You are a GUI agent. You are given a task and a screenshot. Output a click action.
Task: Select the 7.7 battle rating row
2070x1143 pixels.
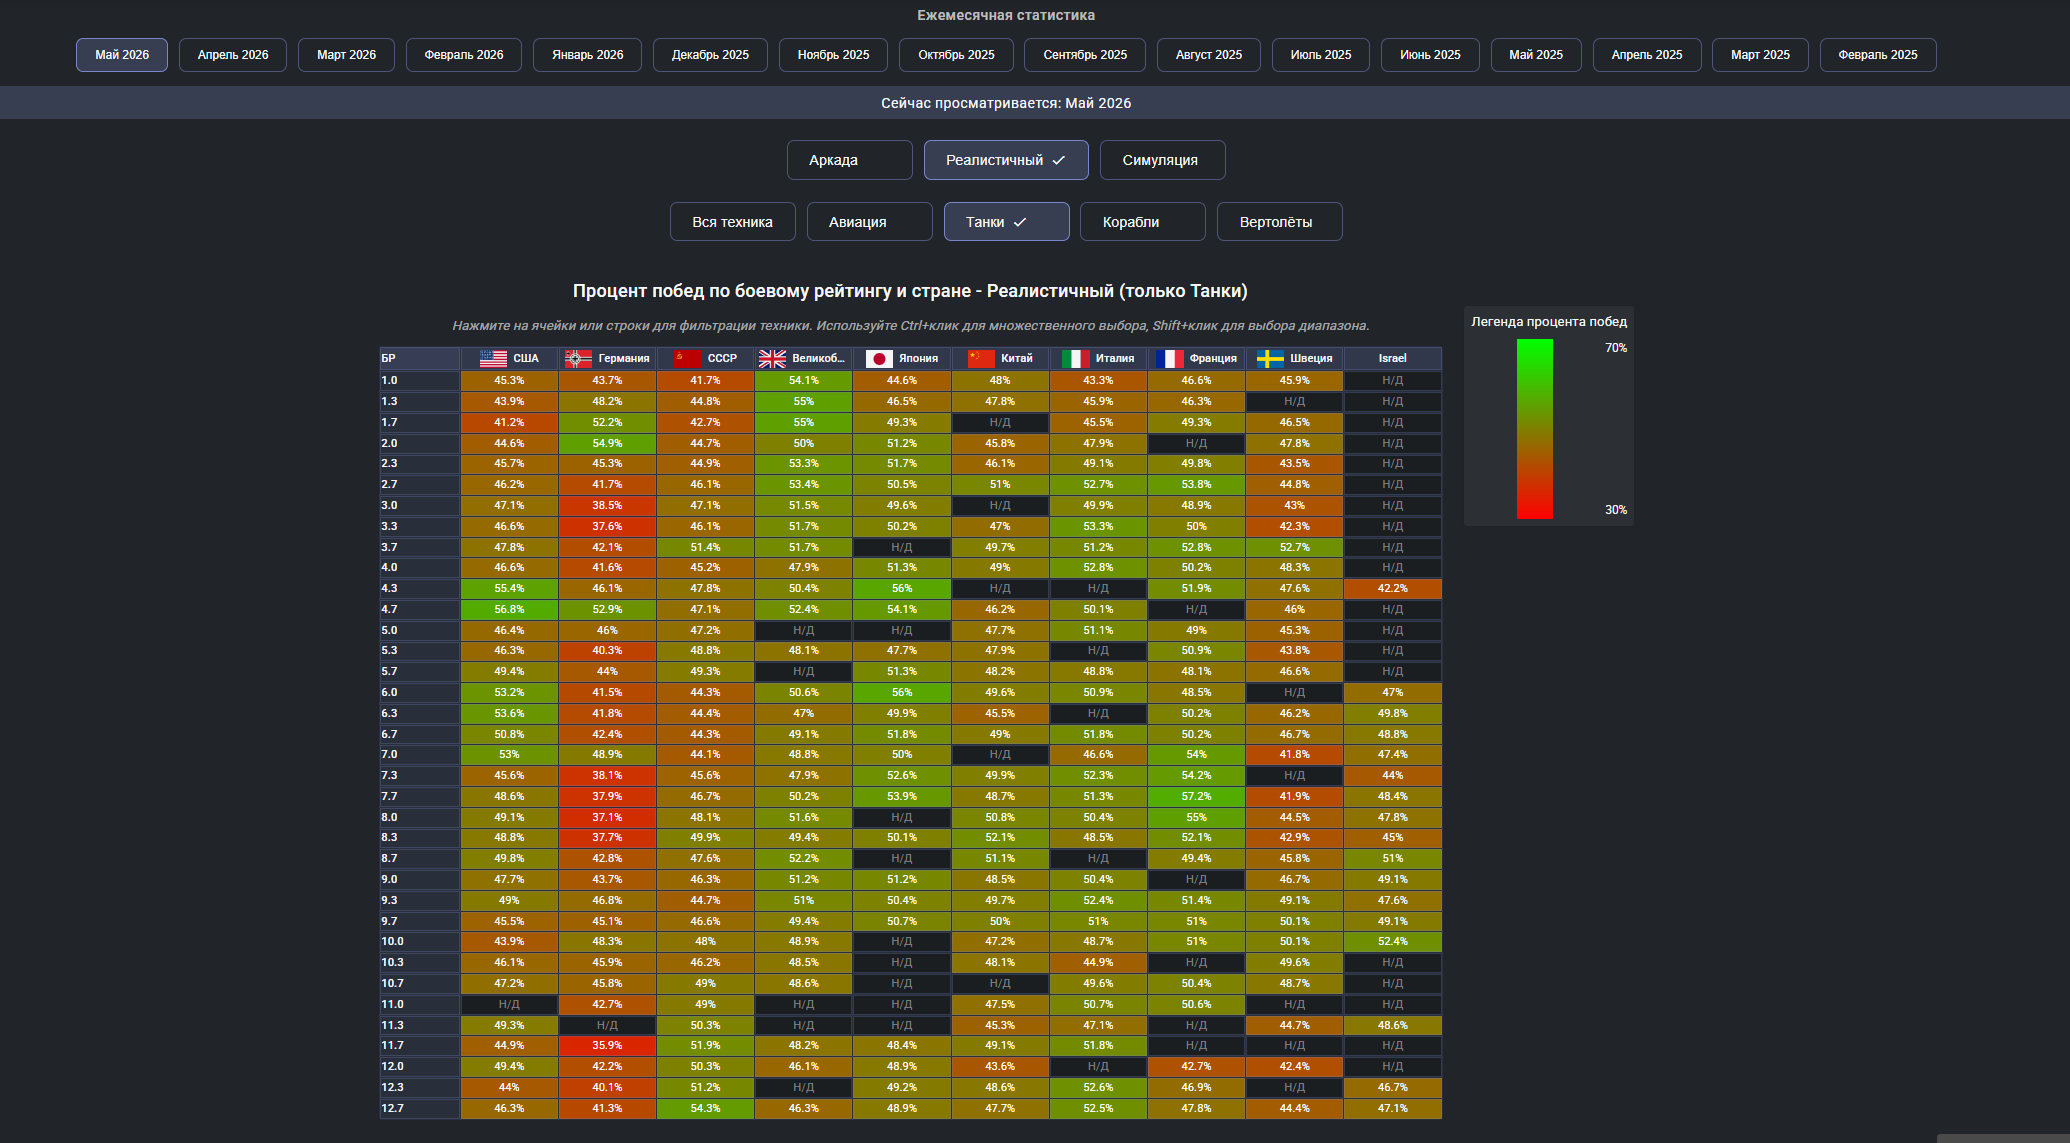click(x=910, y=796)
